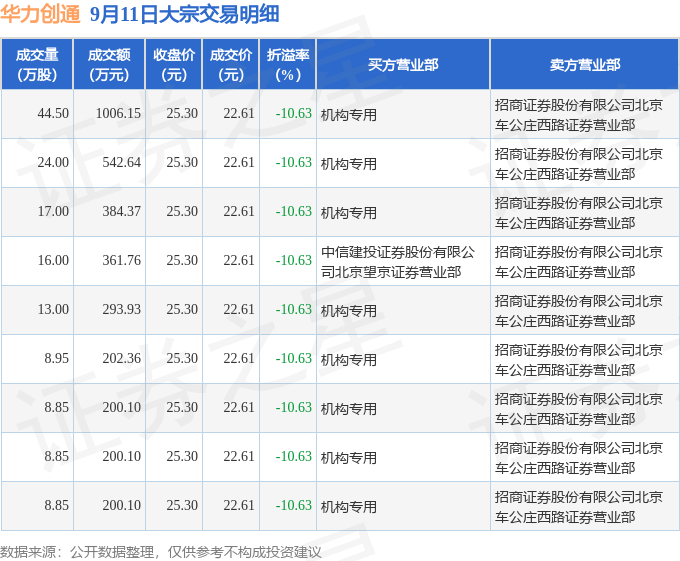Select the 卖方营业部 column header
680x561 pixels.
[x=585, y=64]
